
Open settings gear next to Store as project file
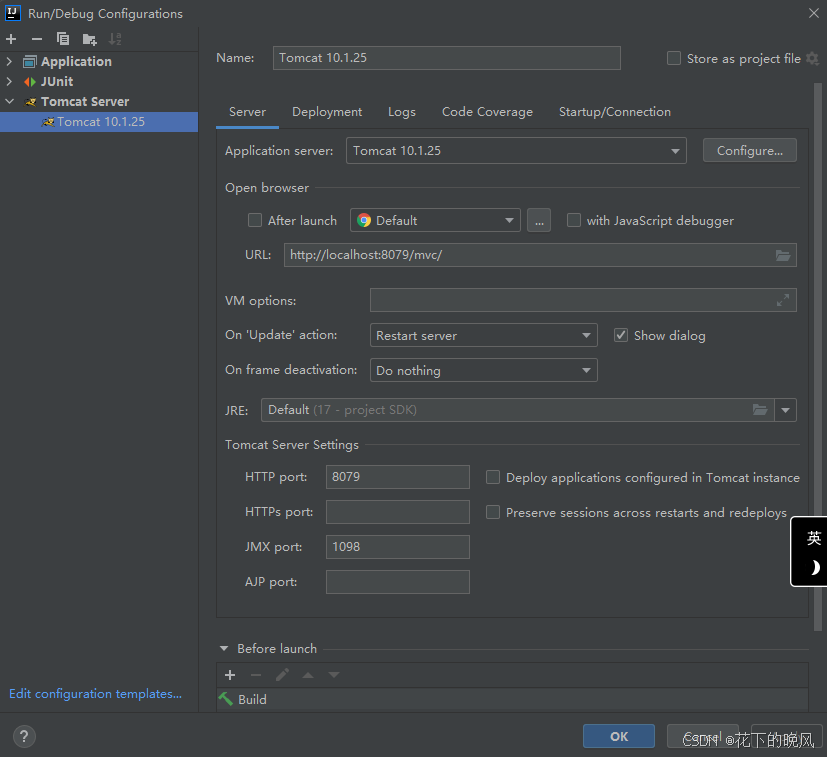click(x=813, y=59)
